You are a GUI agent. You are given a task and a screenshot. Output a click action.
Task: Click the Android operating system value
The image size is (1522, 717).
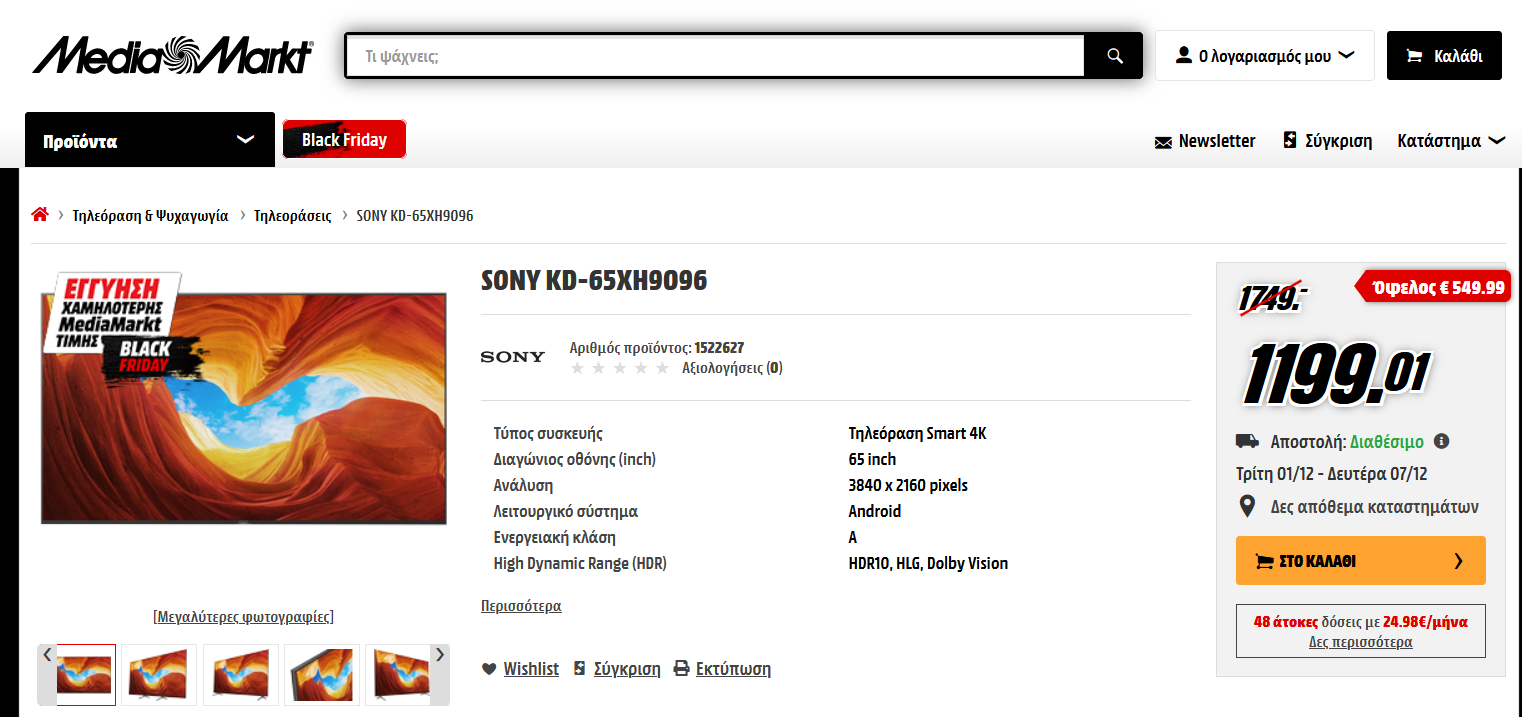[875, 512]
